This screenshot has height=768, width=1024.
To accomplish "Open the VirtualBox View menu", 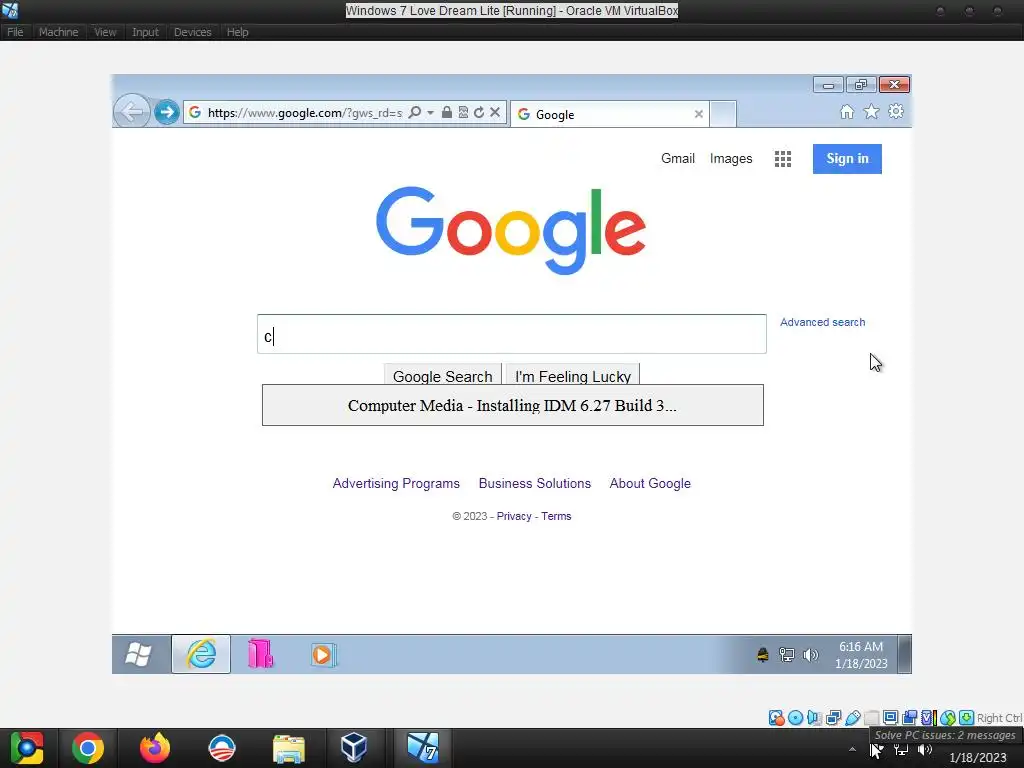I will point(104,32).
